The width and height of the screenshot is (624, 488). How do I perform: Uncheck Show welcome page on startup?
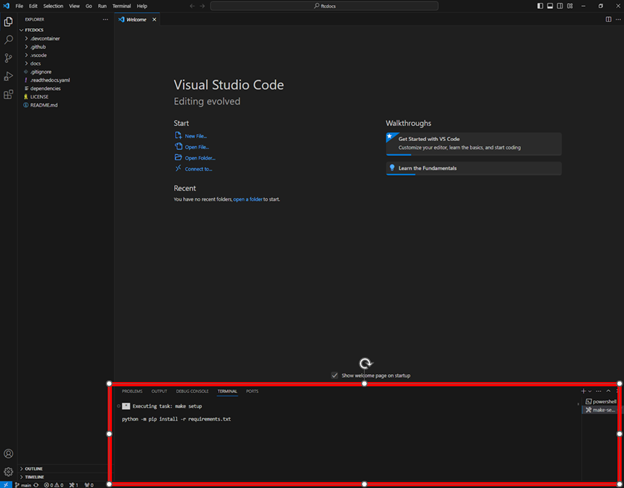334,375
